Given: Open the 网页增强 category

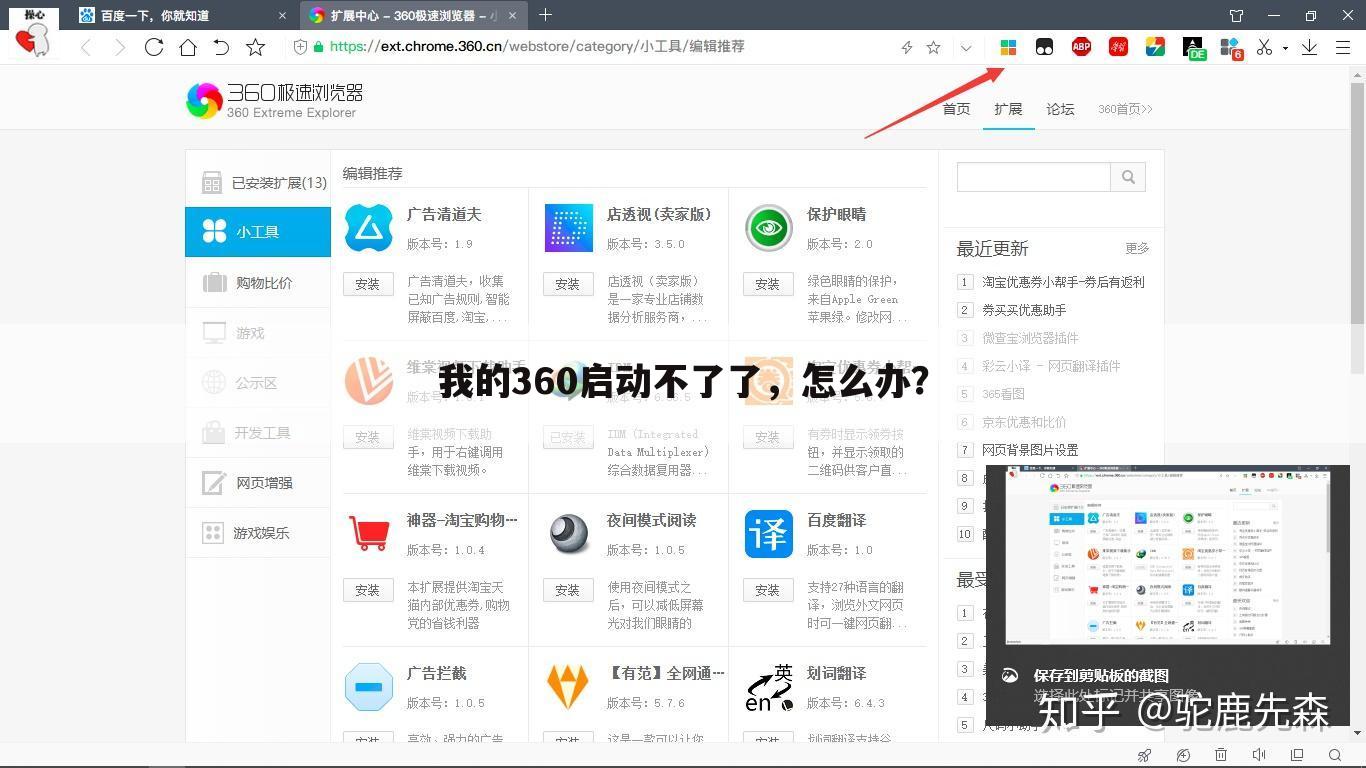Looking at the screenshot, I should [x=258, y=483].
